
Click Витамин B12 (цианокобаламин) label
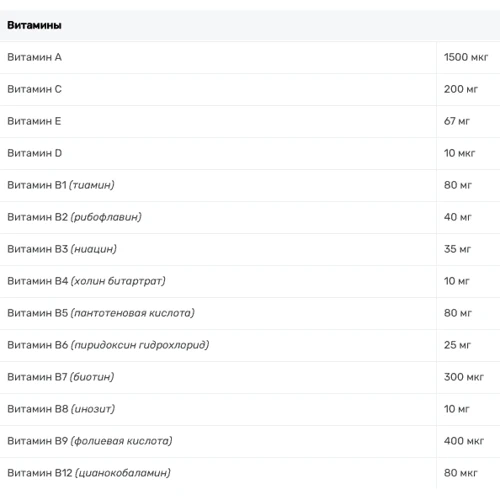(x=89, y=473)
